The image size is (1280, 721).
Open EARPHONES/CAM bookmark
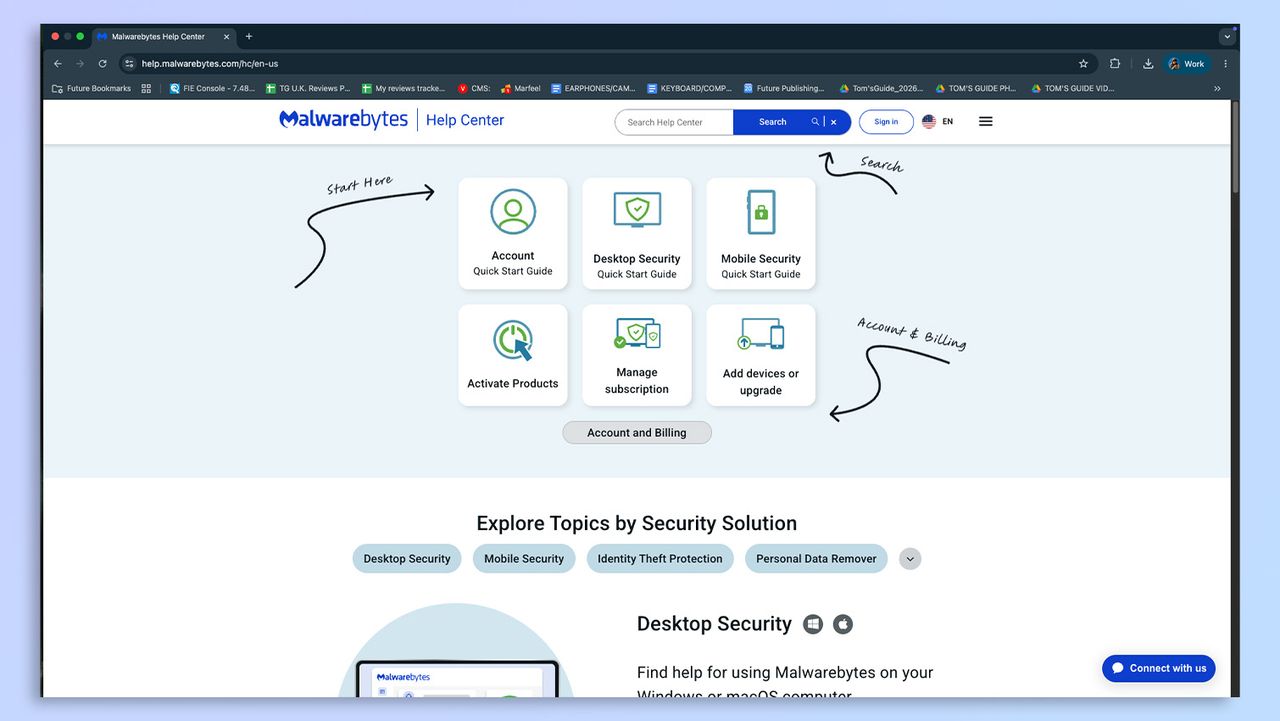tap(593, 88)
